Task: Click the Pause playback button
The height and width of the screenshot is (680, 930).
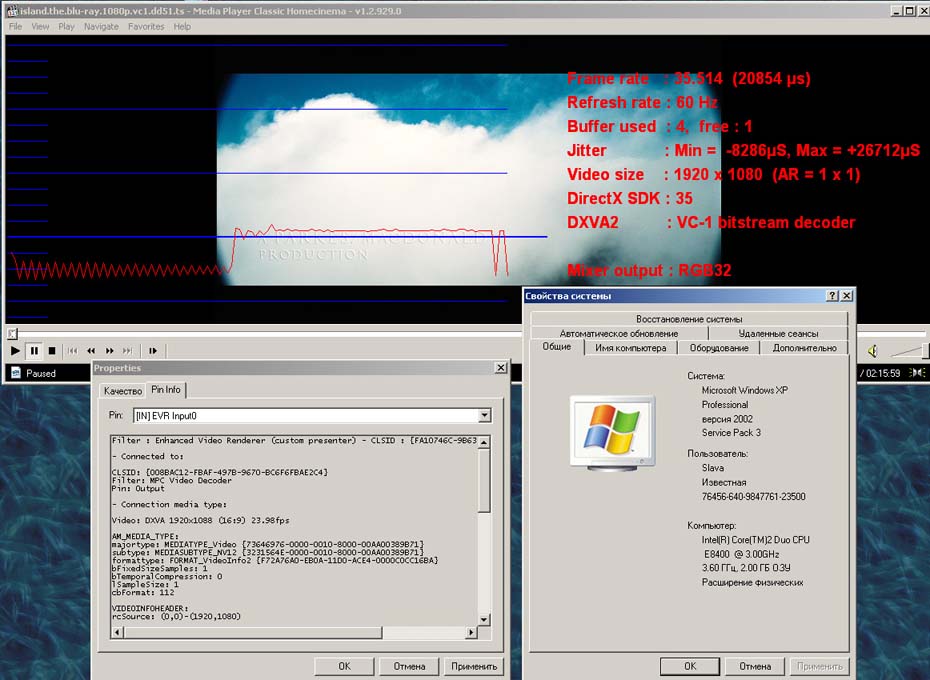Action: click(34, 351)
